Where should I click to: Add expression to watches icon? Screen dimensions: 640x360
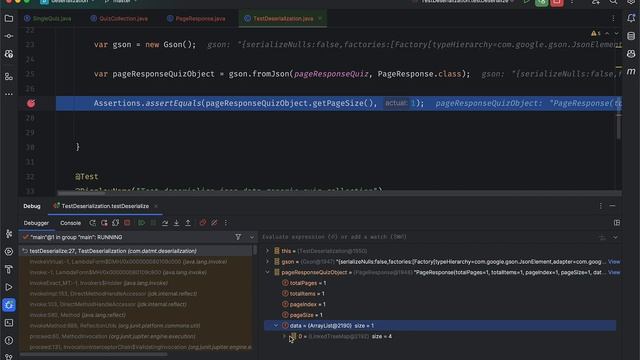(x=602, y=237)
